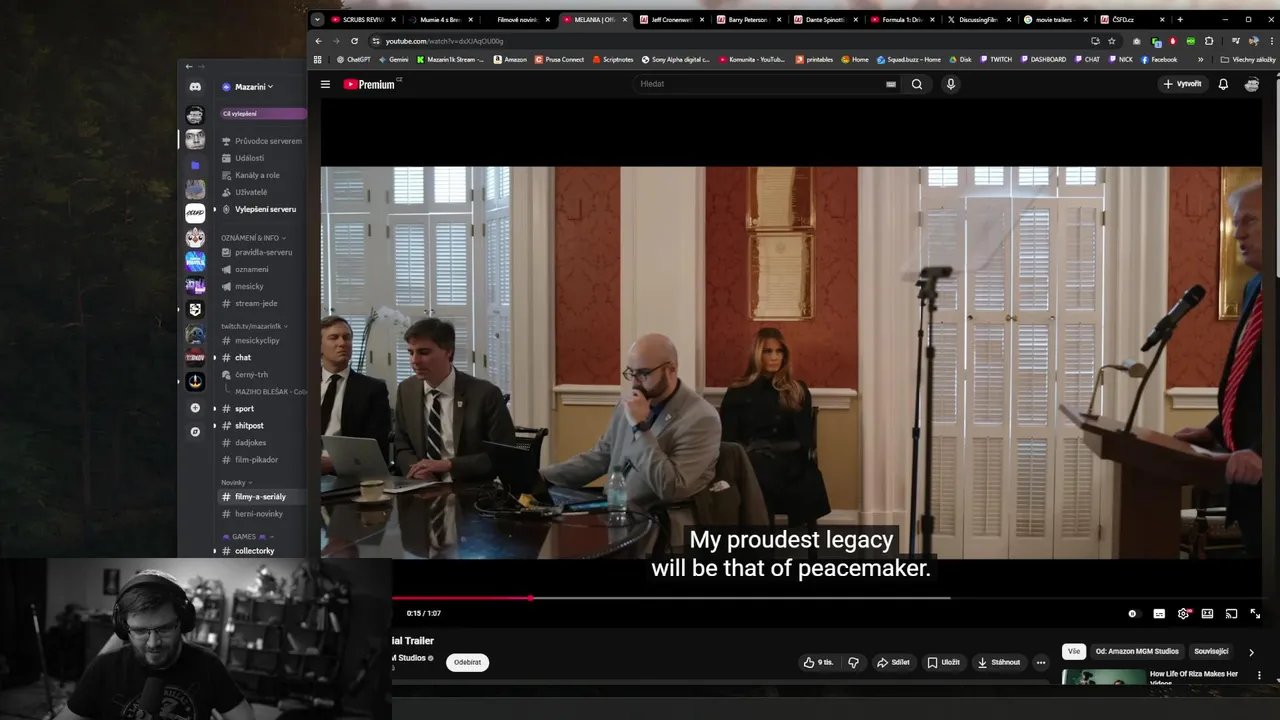The width and height of the screenshot is (1280, 720).
Task: Open Kanály a role in Discord
Action: pos(251,175)
